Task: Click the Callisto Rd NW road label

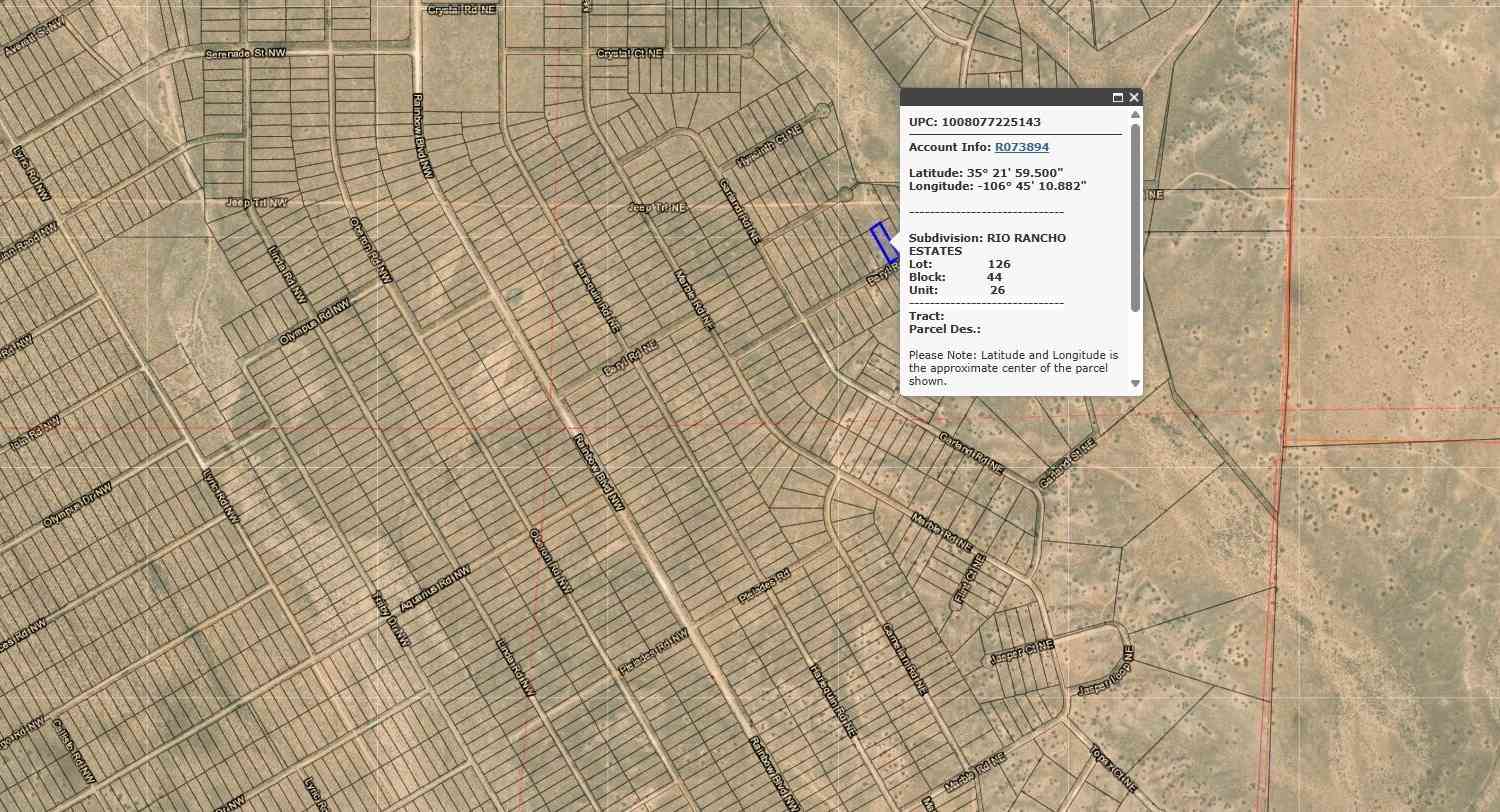Action: [x=73, y=751]
